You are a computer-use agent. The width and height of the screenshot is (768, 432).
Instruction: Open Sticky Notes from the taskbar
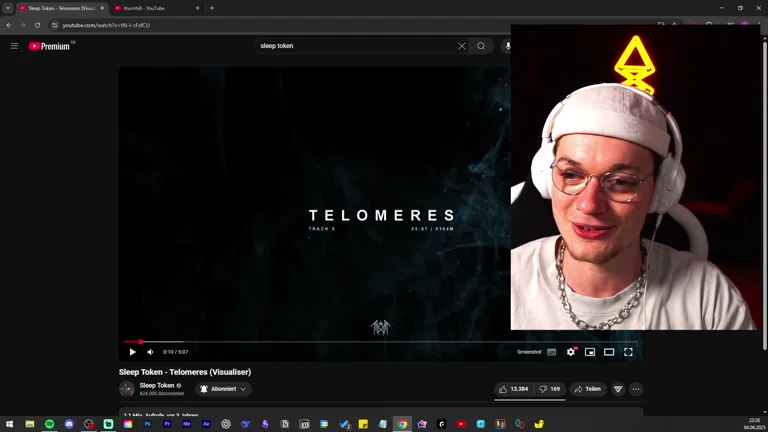pos(363,424)
